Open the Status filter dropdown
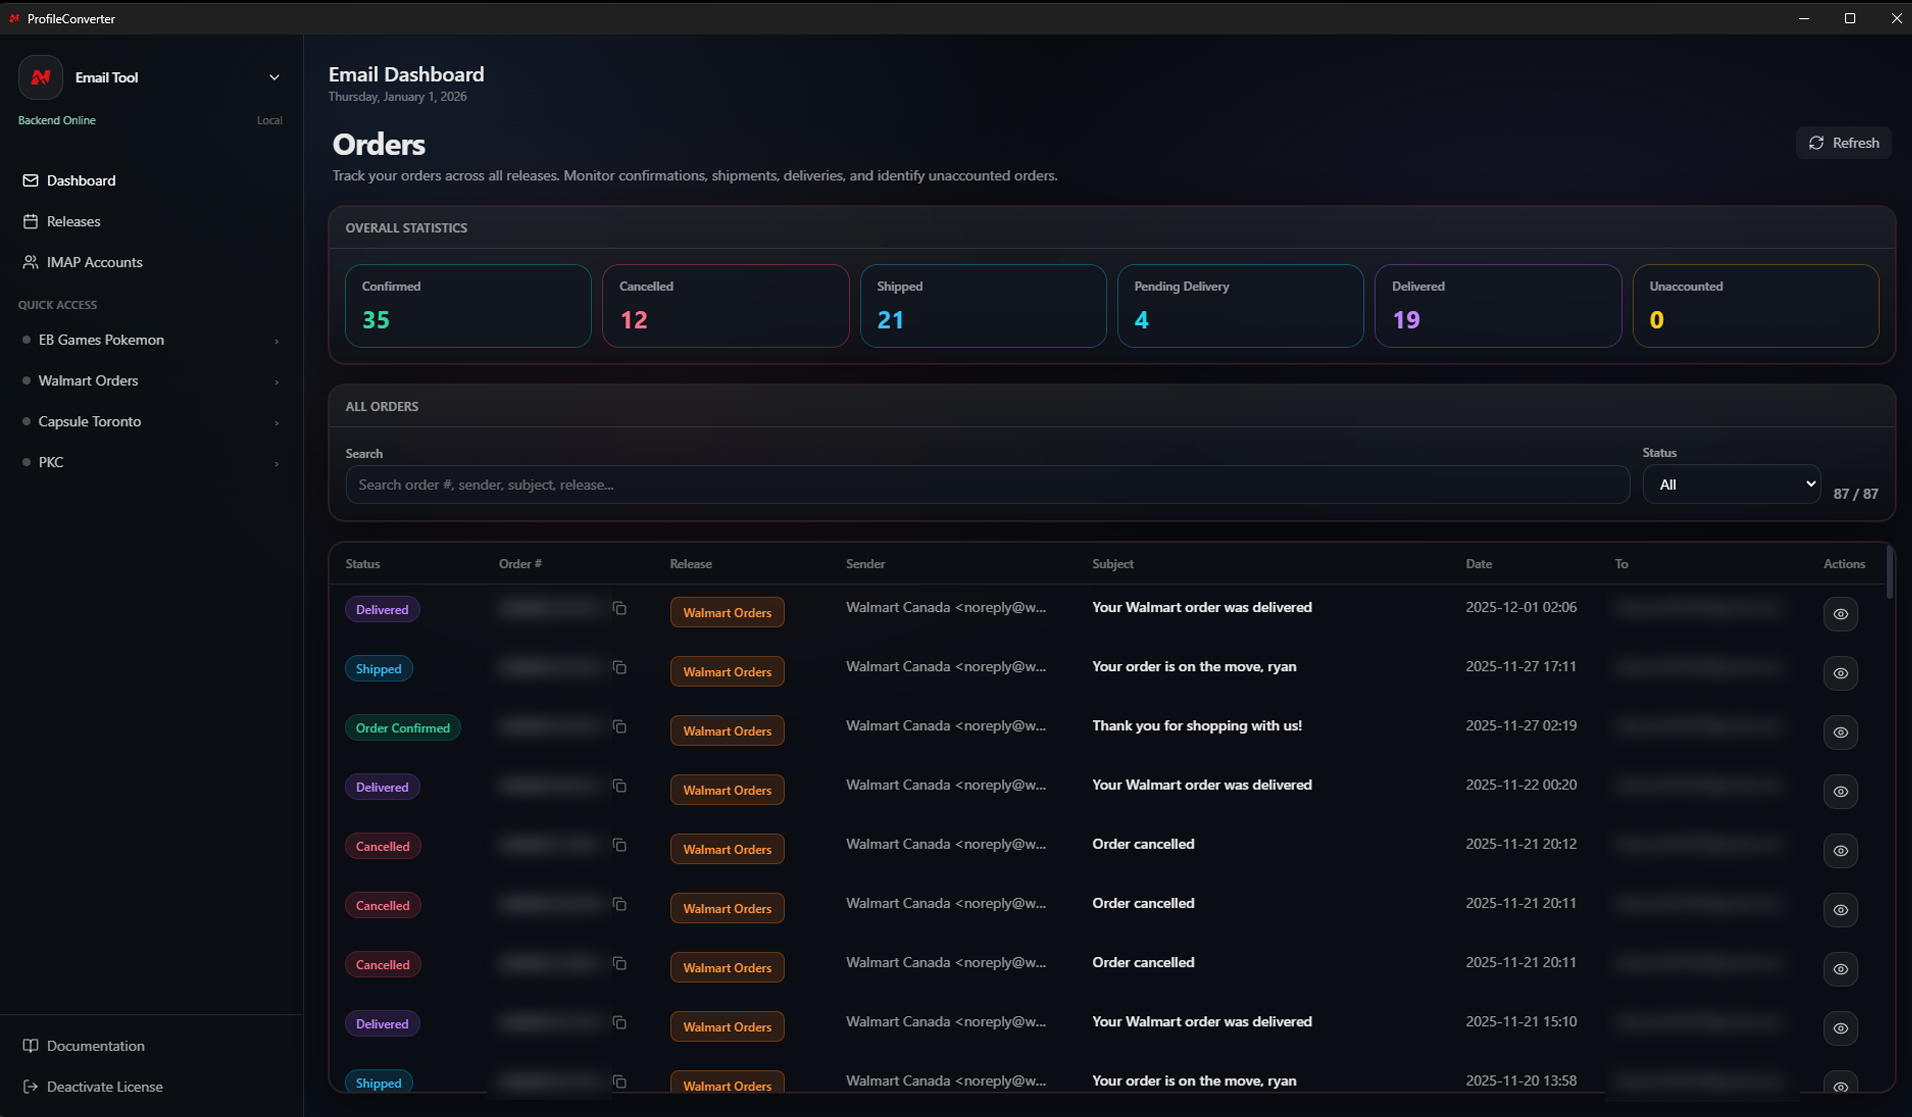Screen dimensions: 1912x1117 1731,484
